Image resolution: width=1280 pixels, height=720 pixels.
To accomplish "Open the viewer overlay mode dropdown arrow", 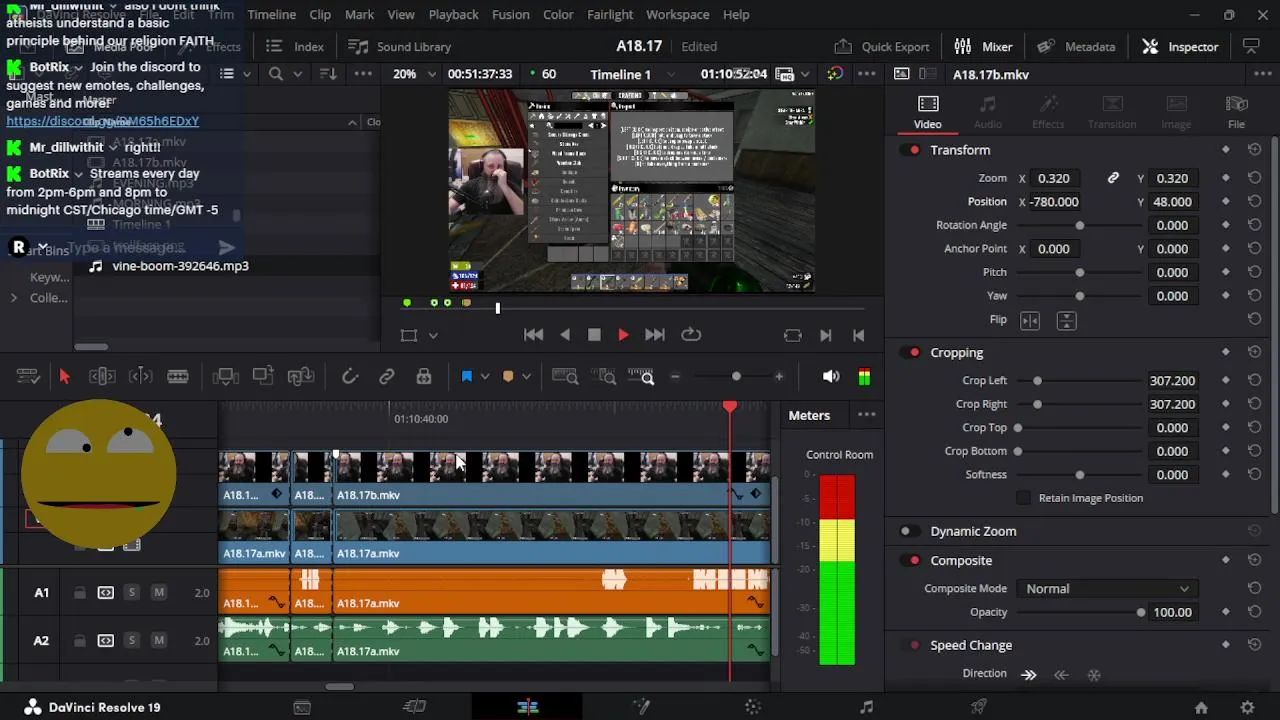I will click(433, 336).
